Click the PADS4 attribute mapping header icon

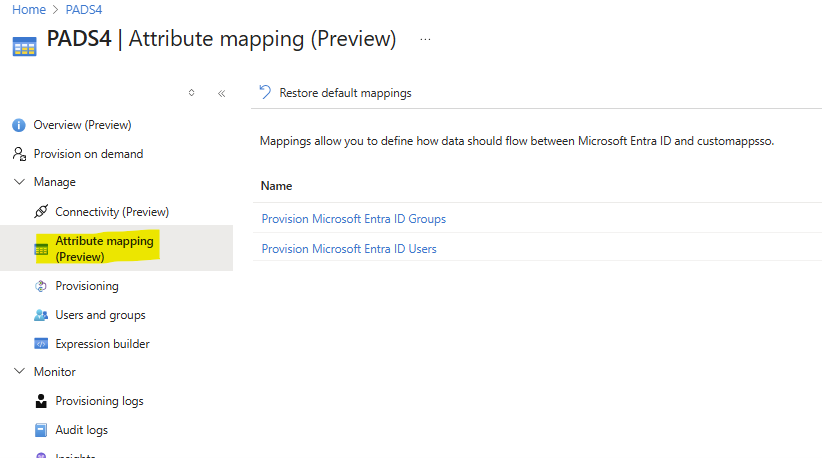click(x=24, y=47)
